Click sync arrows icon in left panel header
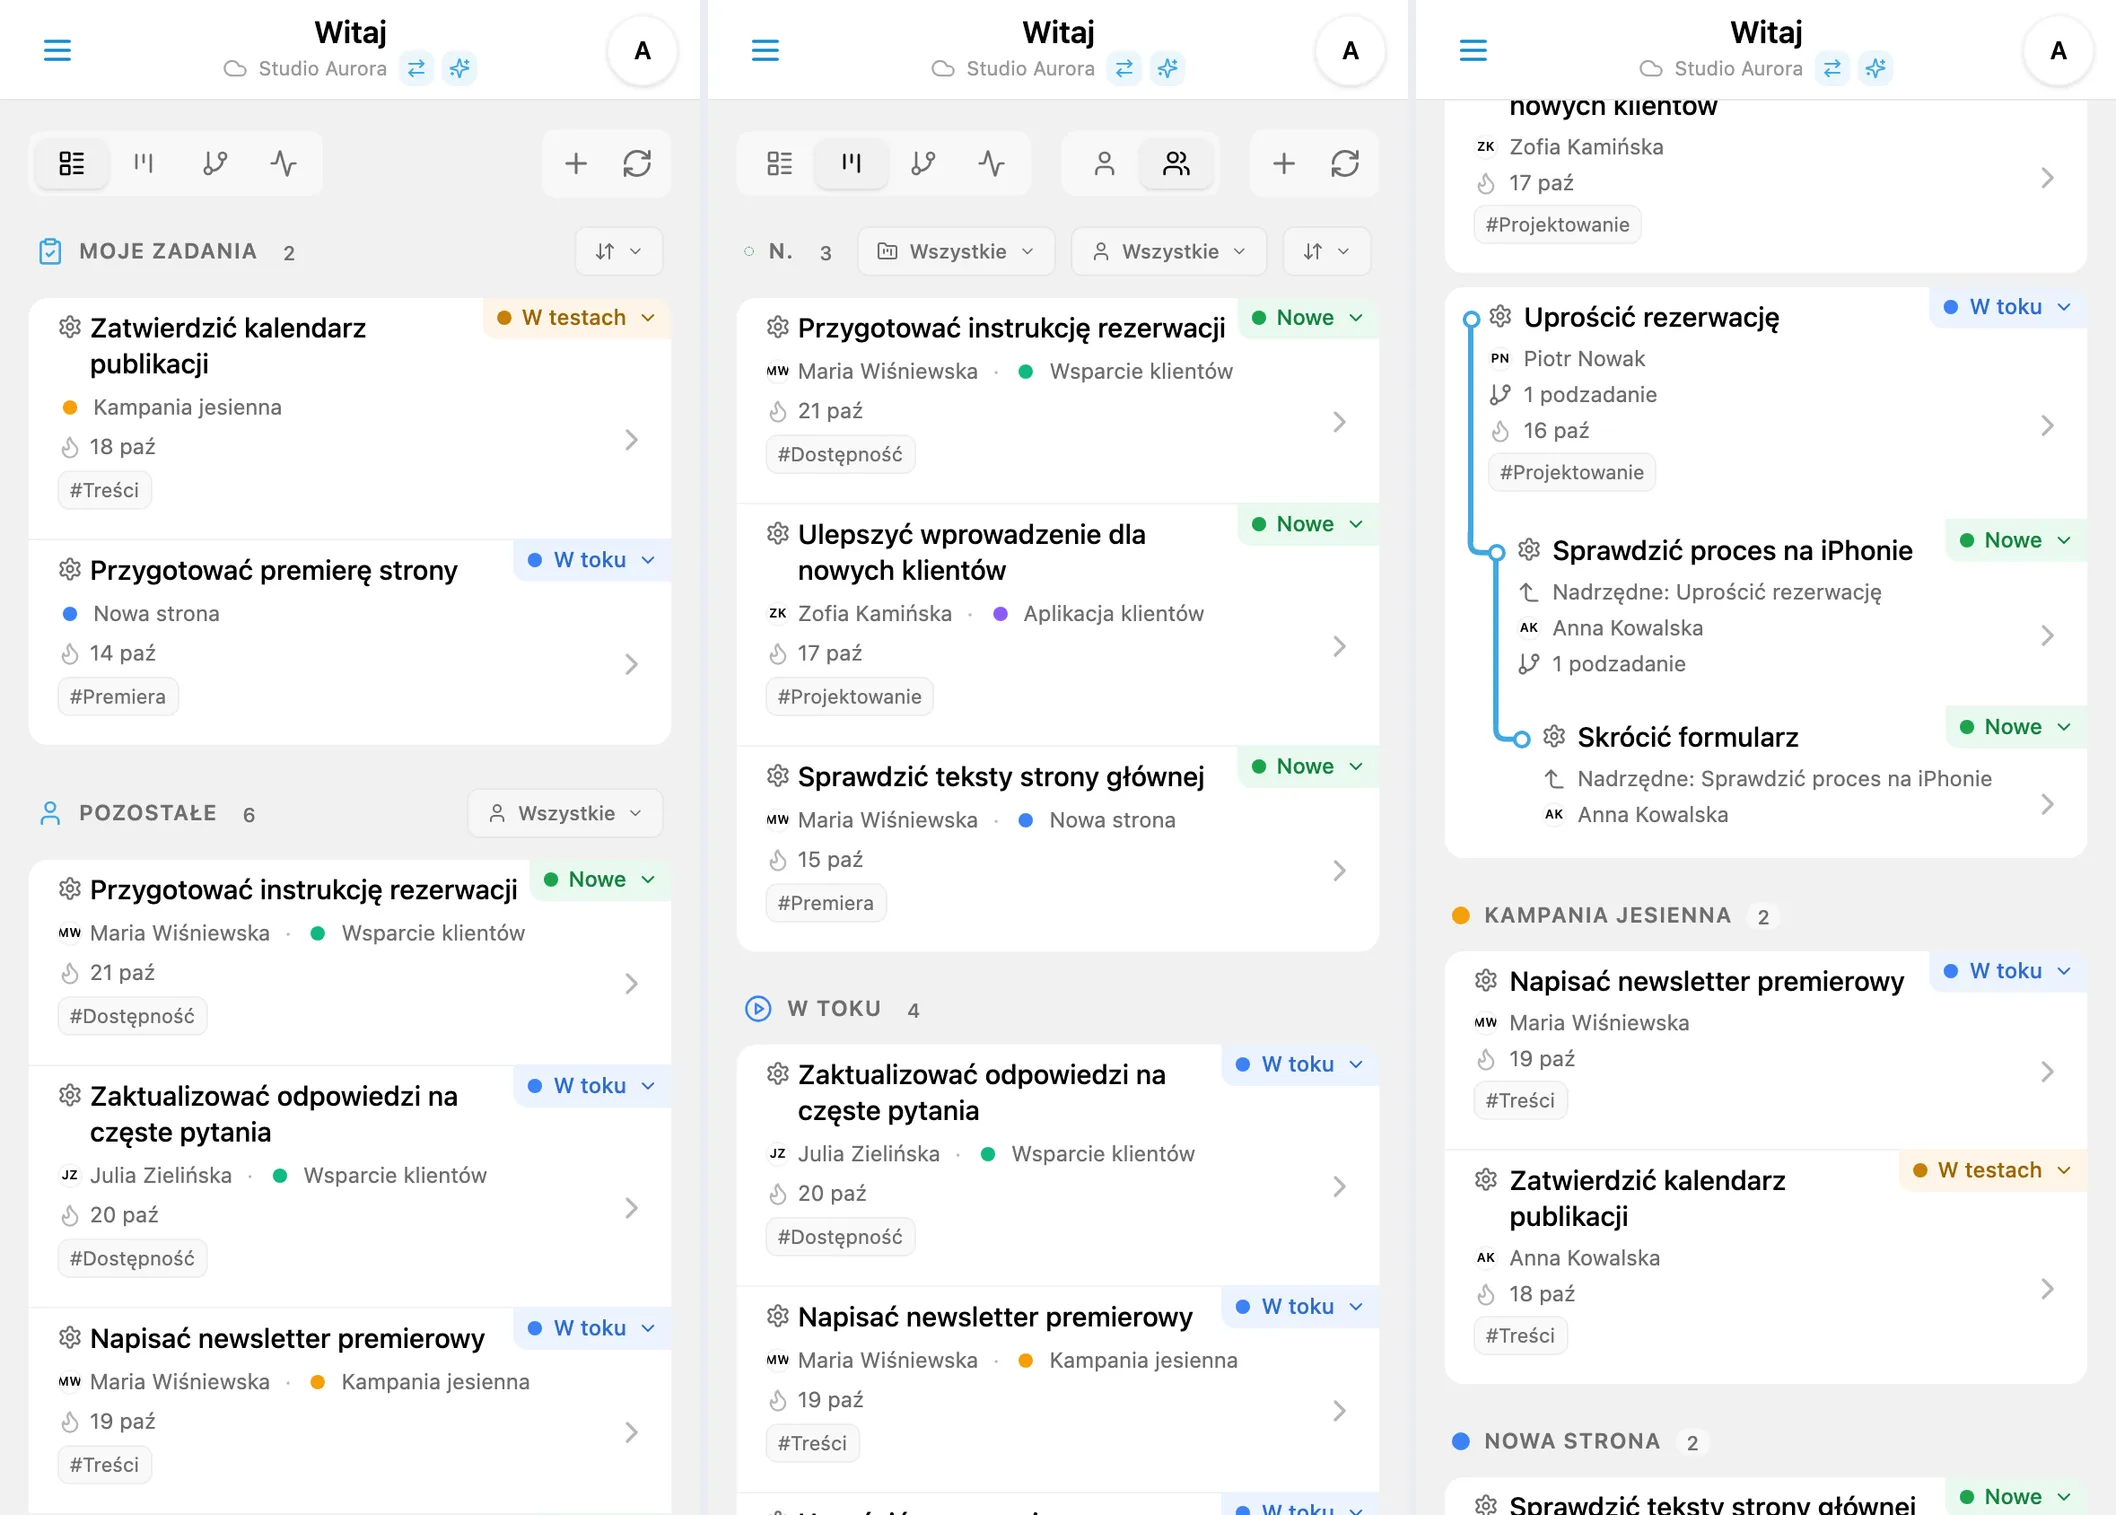The width and height of the screenshot is (2116, 1515). [x=416, y=68]
